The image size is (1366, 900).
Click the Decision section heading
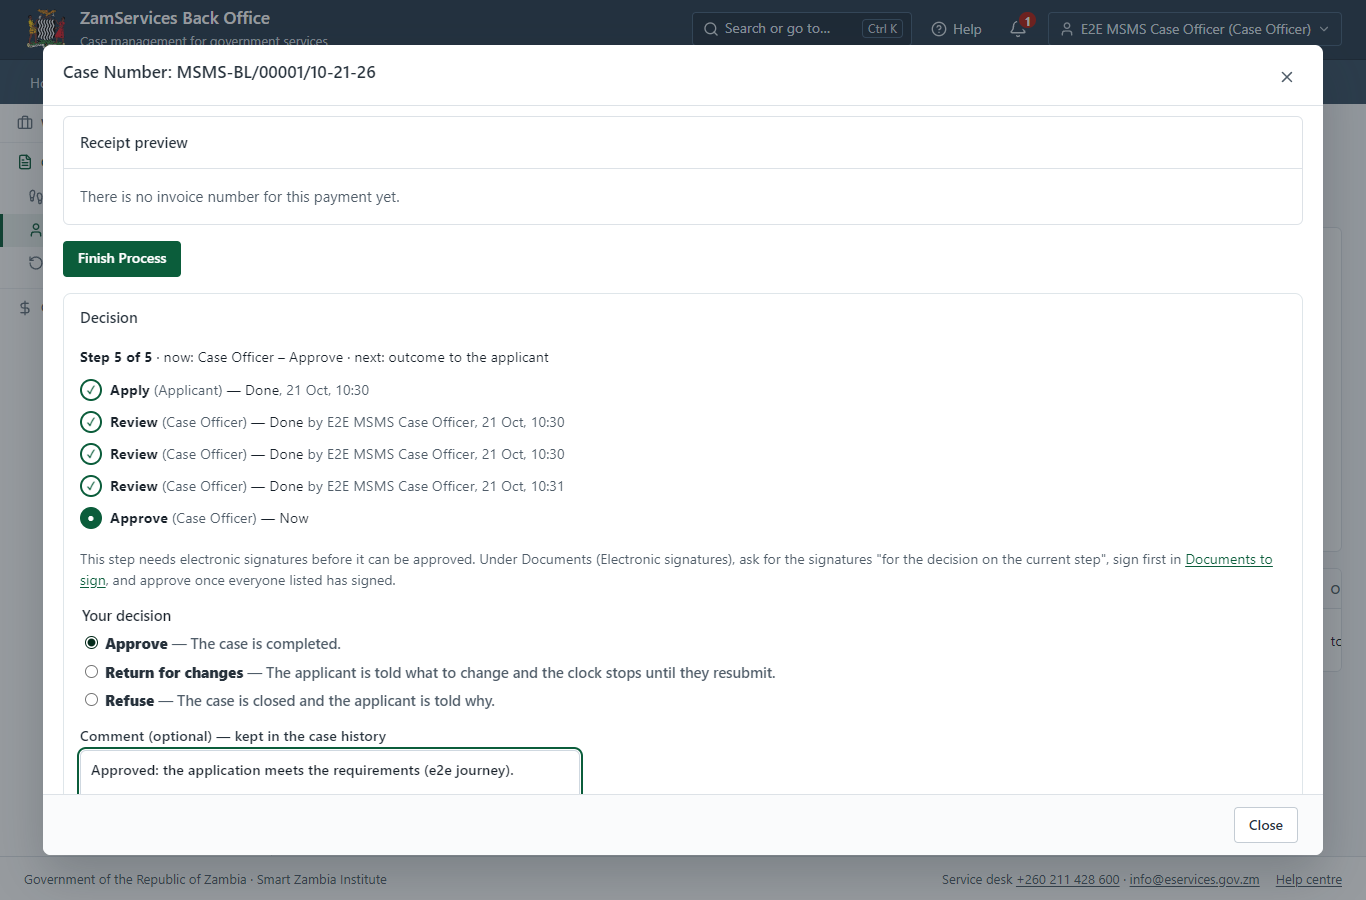[x=109, y=318]
